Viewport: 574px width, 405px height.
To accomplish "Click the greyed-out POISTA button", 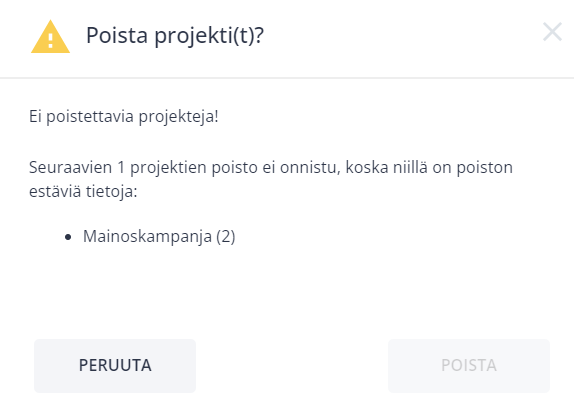I will [x=469, y=365].
